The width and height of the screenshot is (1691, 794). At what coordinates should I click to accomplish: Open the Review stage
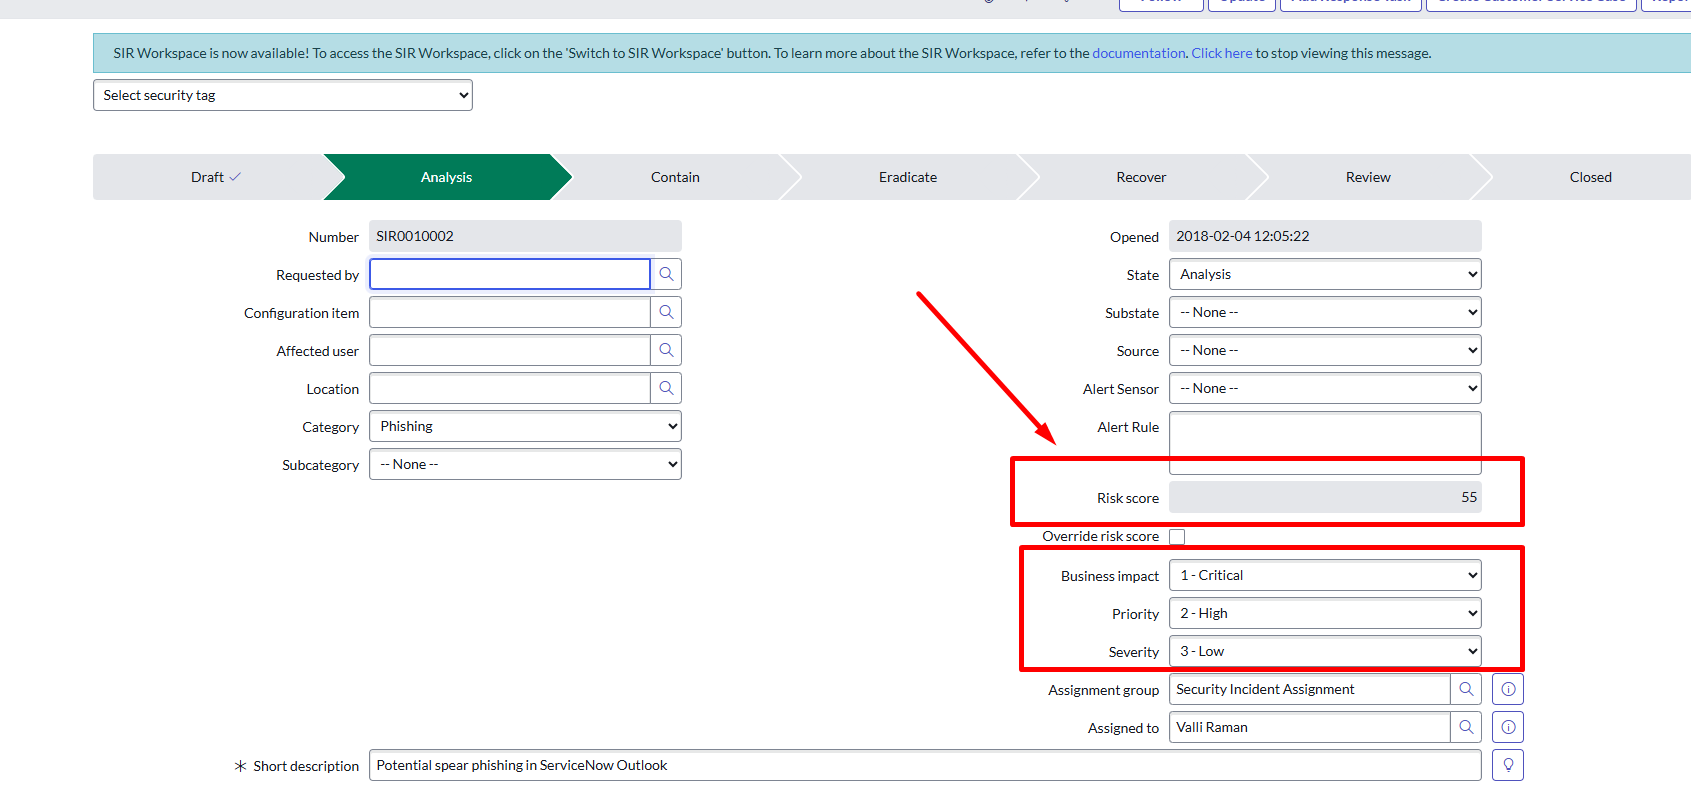coord(1368,177)
